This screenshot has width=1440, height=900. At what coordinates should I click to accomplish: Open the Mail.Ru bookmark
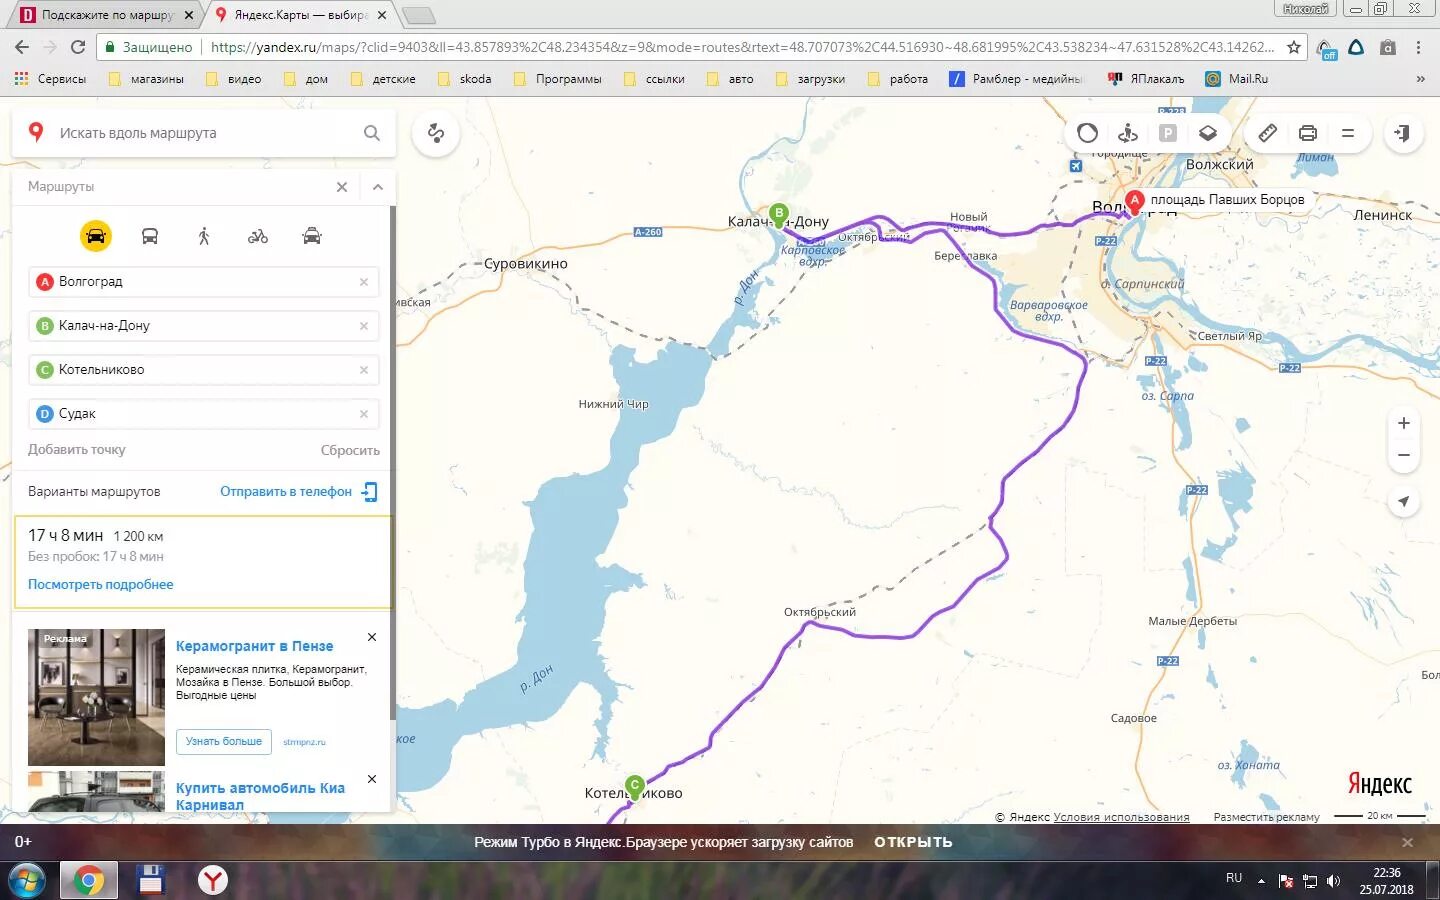pos(1237,79)
